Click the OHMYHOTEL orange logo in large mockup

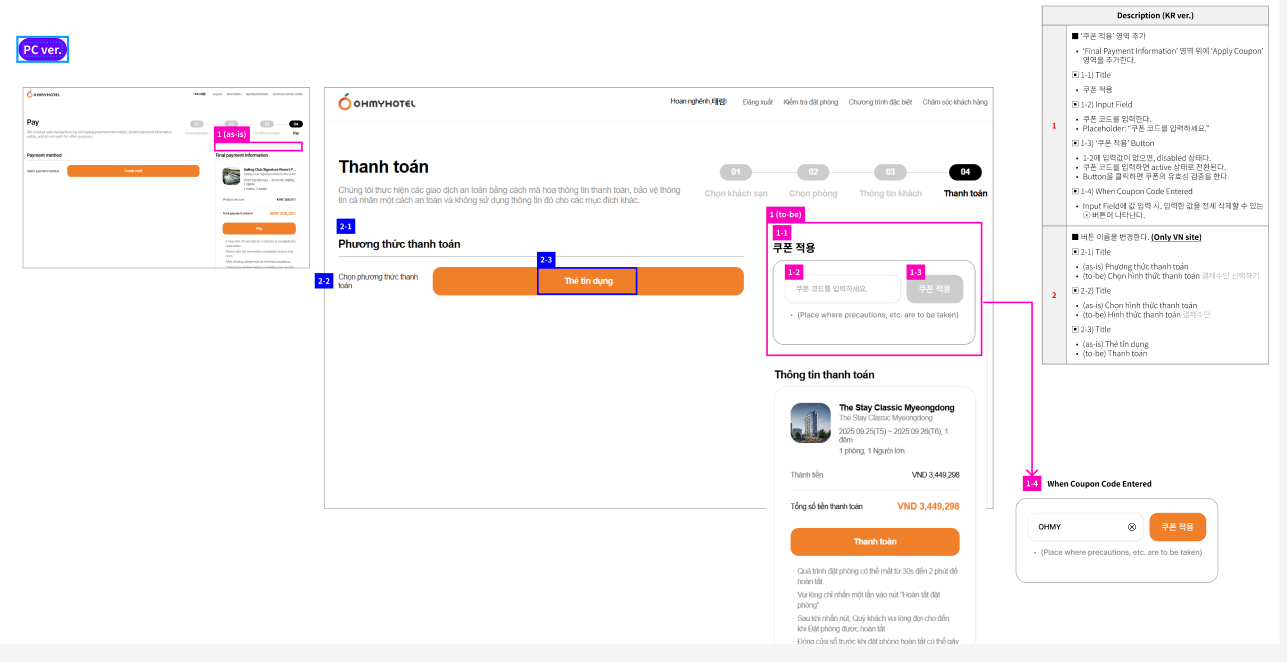click(x=377, y=102)
